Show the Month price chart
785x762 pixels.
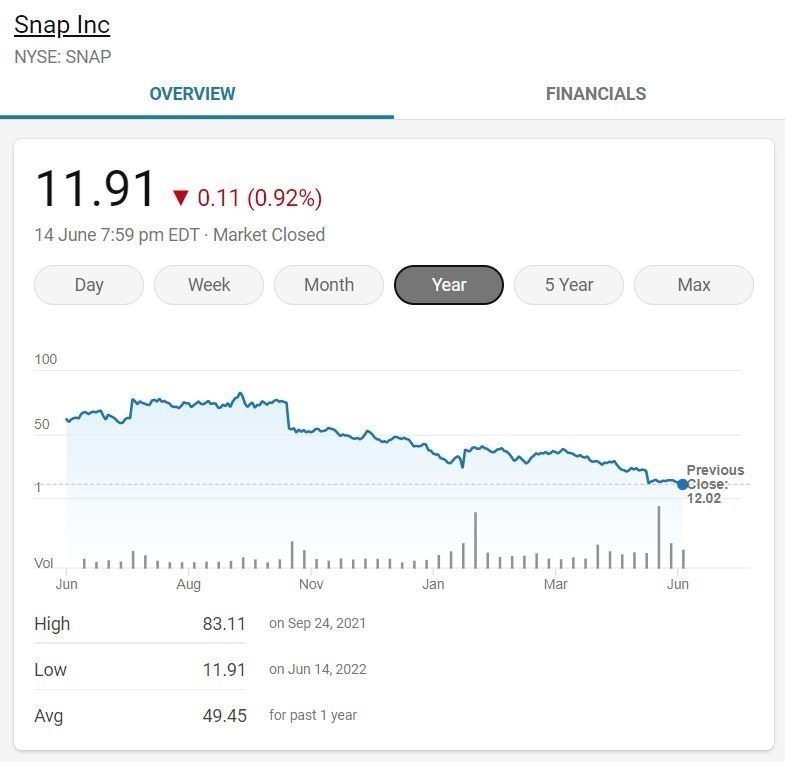pyautogui.click(x=329, y=285)
